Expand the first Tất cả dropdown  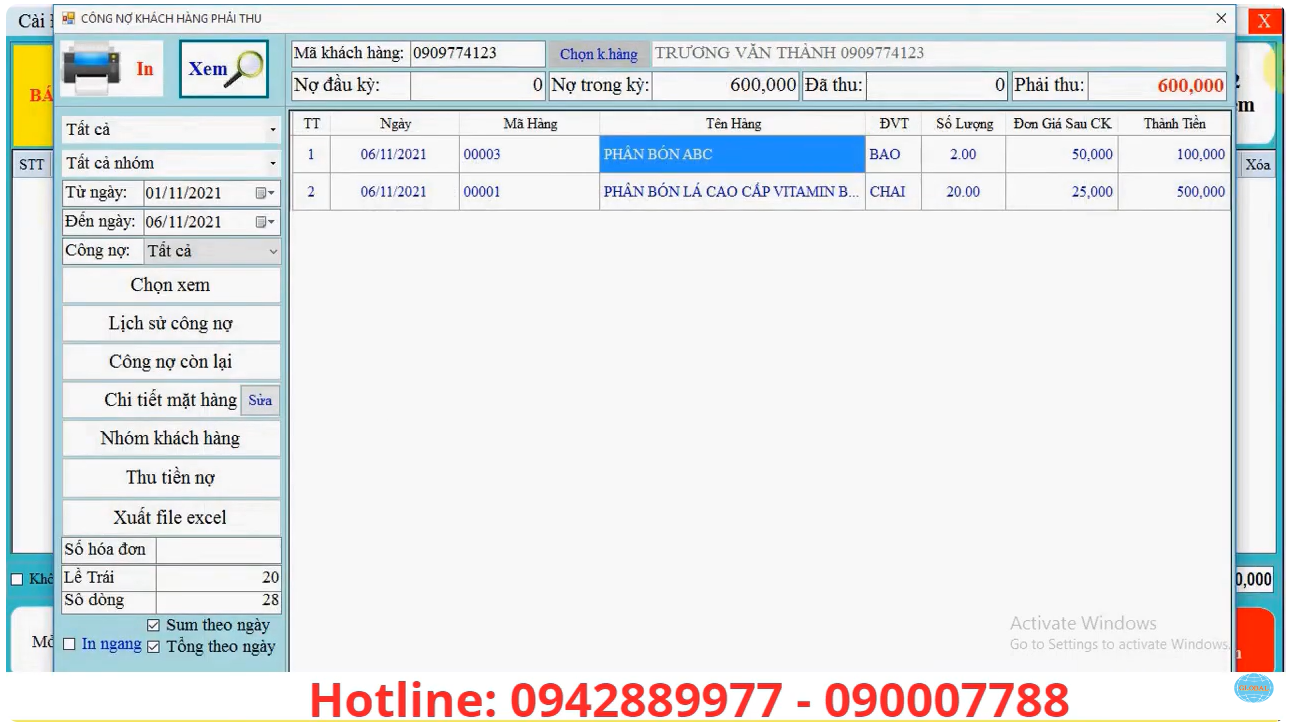(x=273, y=130)
